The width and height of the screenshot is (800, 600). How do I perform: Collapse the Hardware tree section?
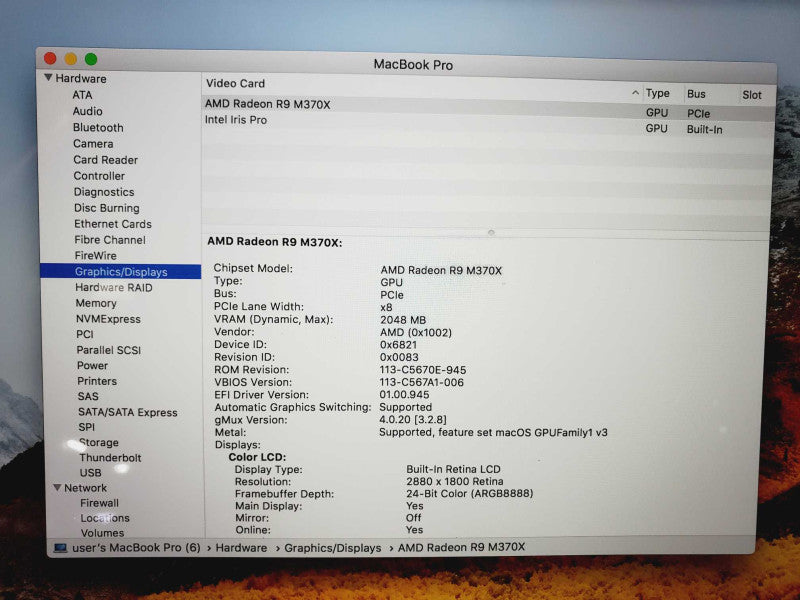[48, 78]
